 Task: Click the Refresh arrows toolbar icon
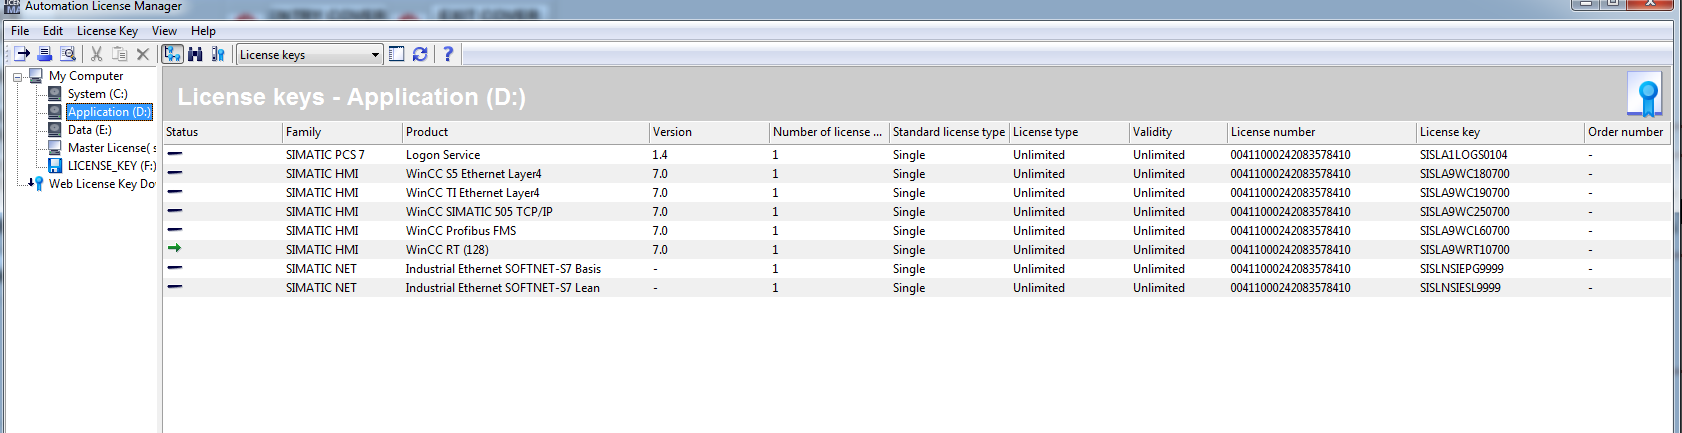pyautogui.click(x=420, y=54)
